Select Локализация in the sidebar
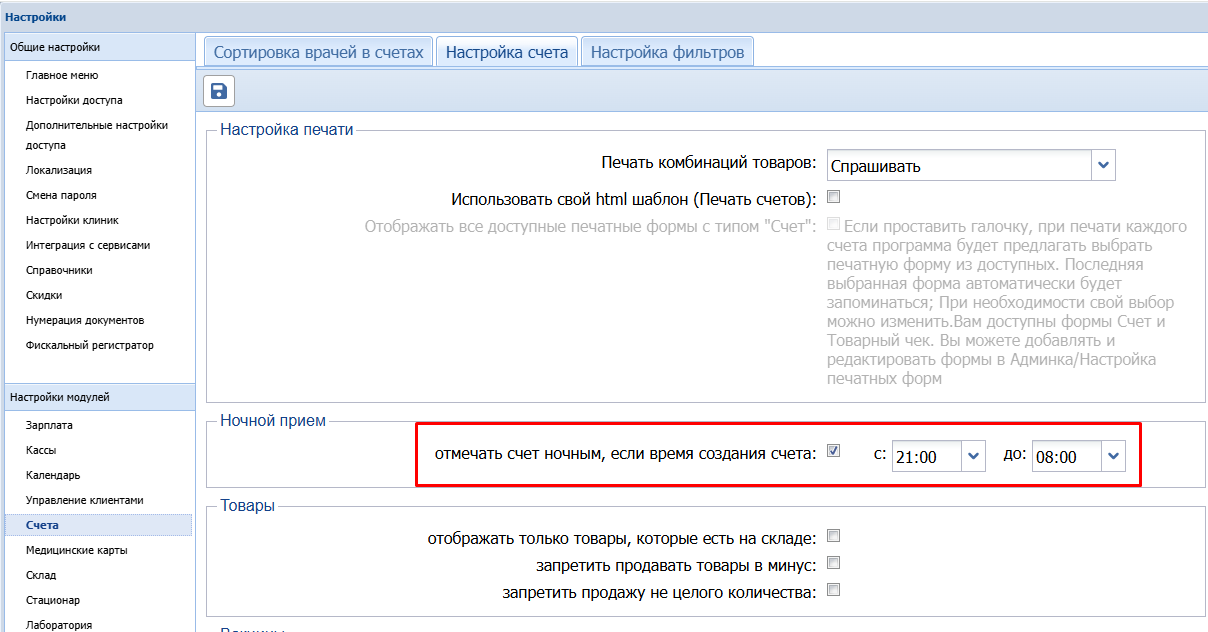The width and height of the screenshot is (1208, 632). click(x=59, y=170)
